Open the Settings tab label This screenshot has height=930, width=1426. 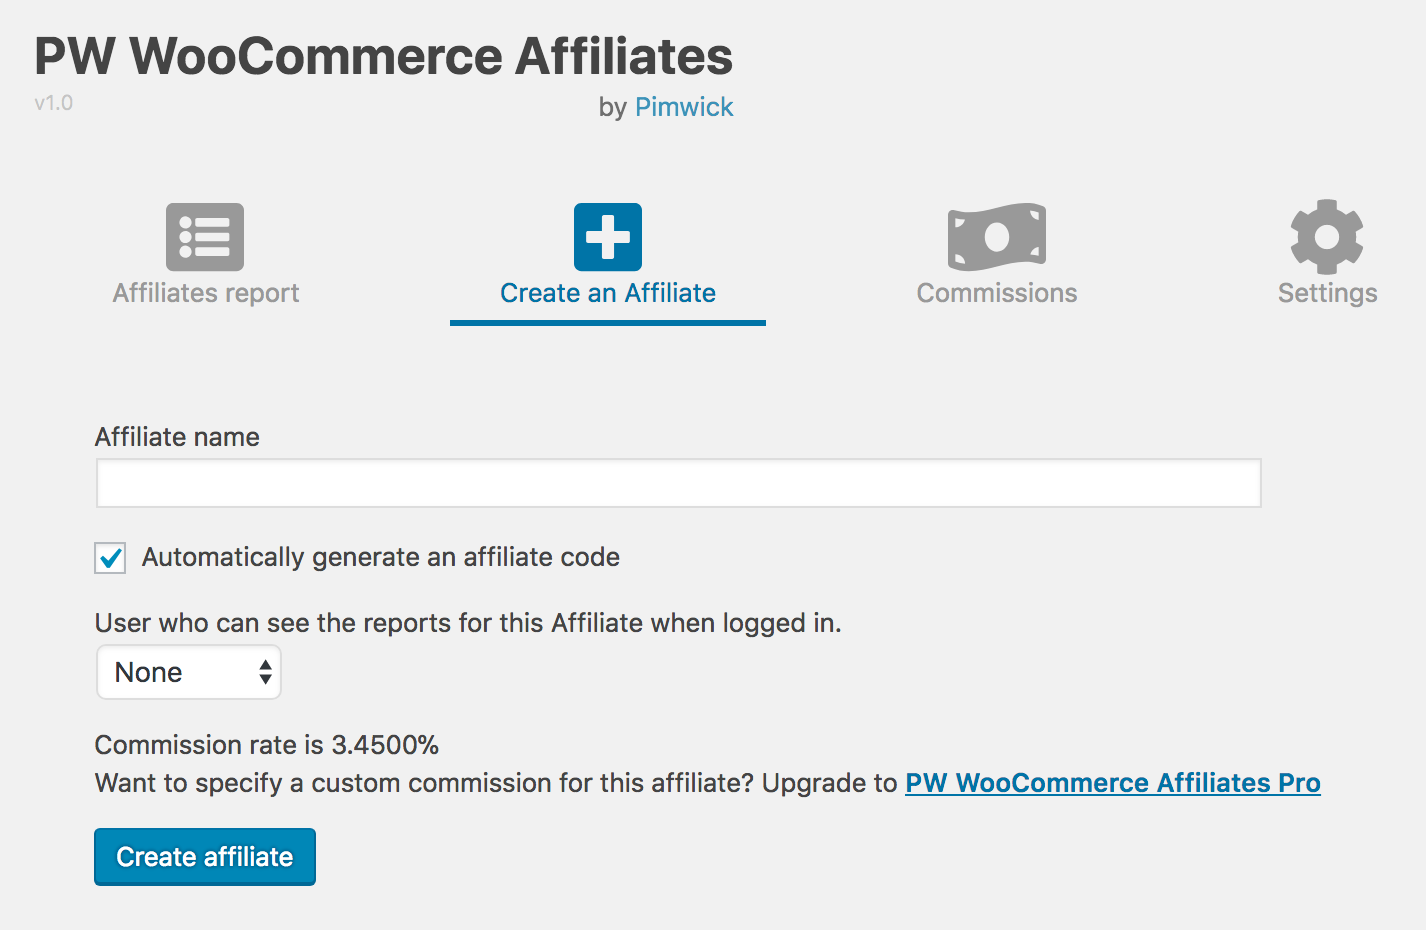point(1327,293)
